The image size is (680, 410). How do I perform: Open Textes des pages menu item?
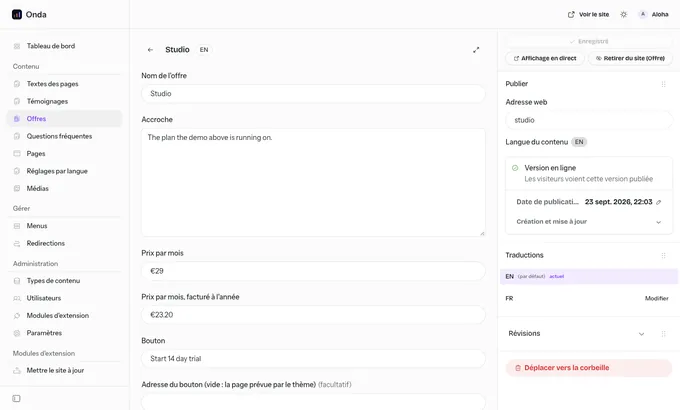pos(64,84)
